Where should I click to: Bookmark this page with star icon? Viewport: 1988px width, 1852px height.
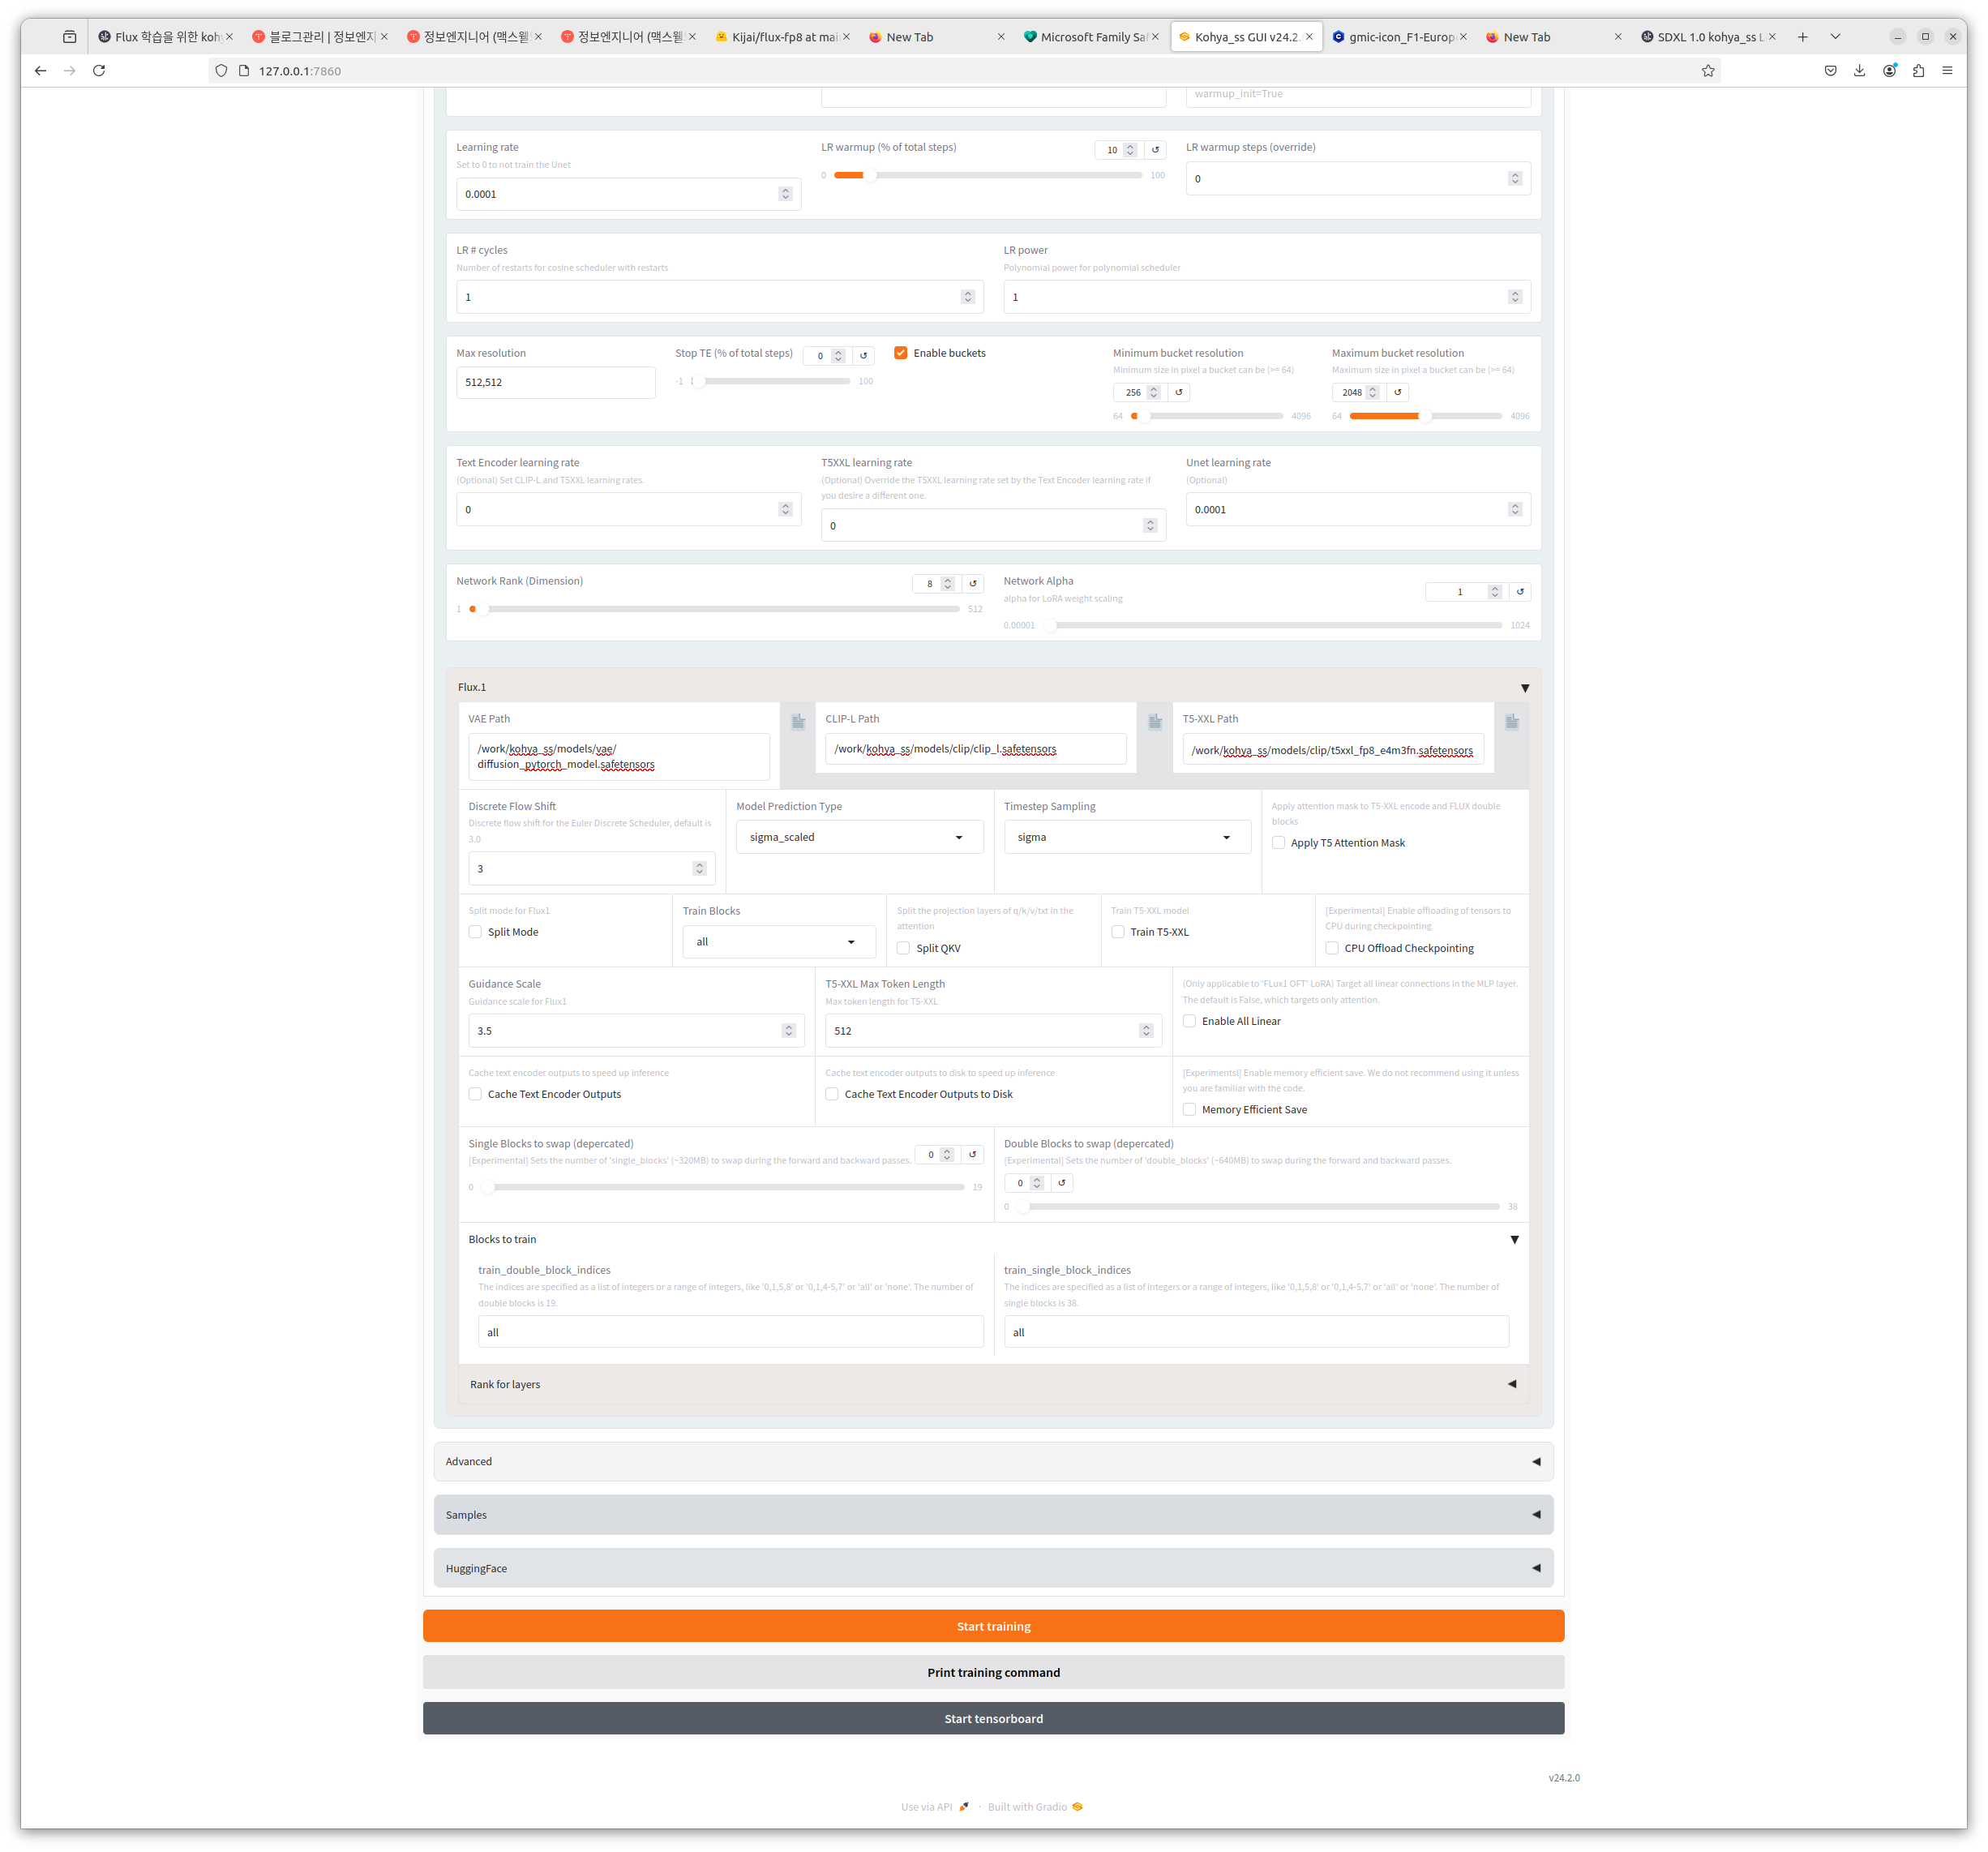pos(1708,71)
